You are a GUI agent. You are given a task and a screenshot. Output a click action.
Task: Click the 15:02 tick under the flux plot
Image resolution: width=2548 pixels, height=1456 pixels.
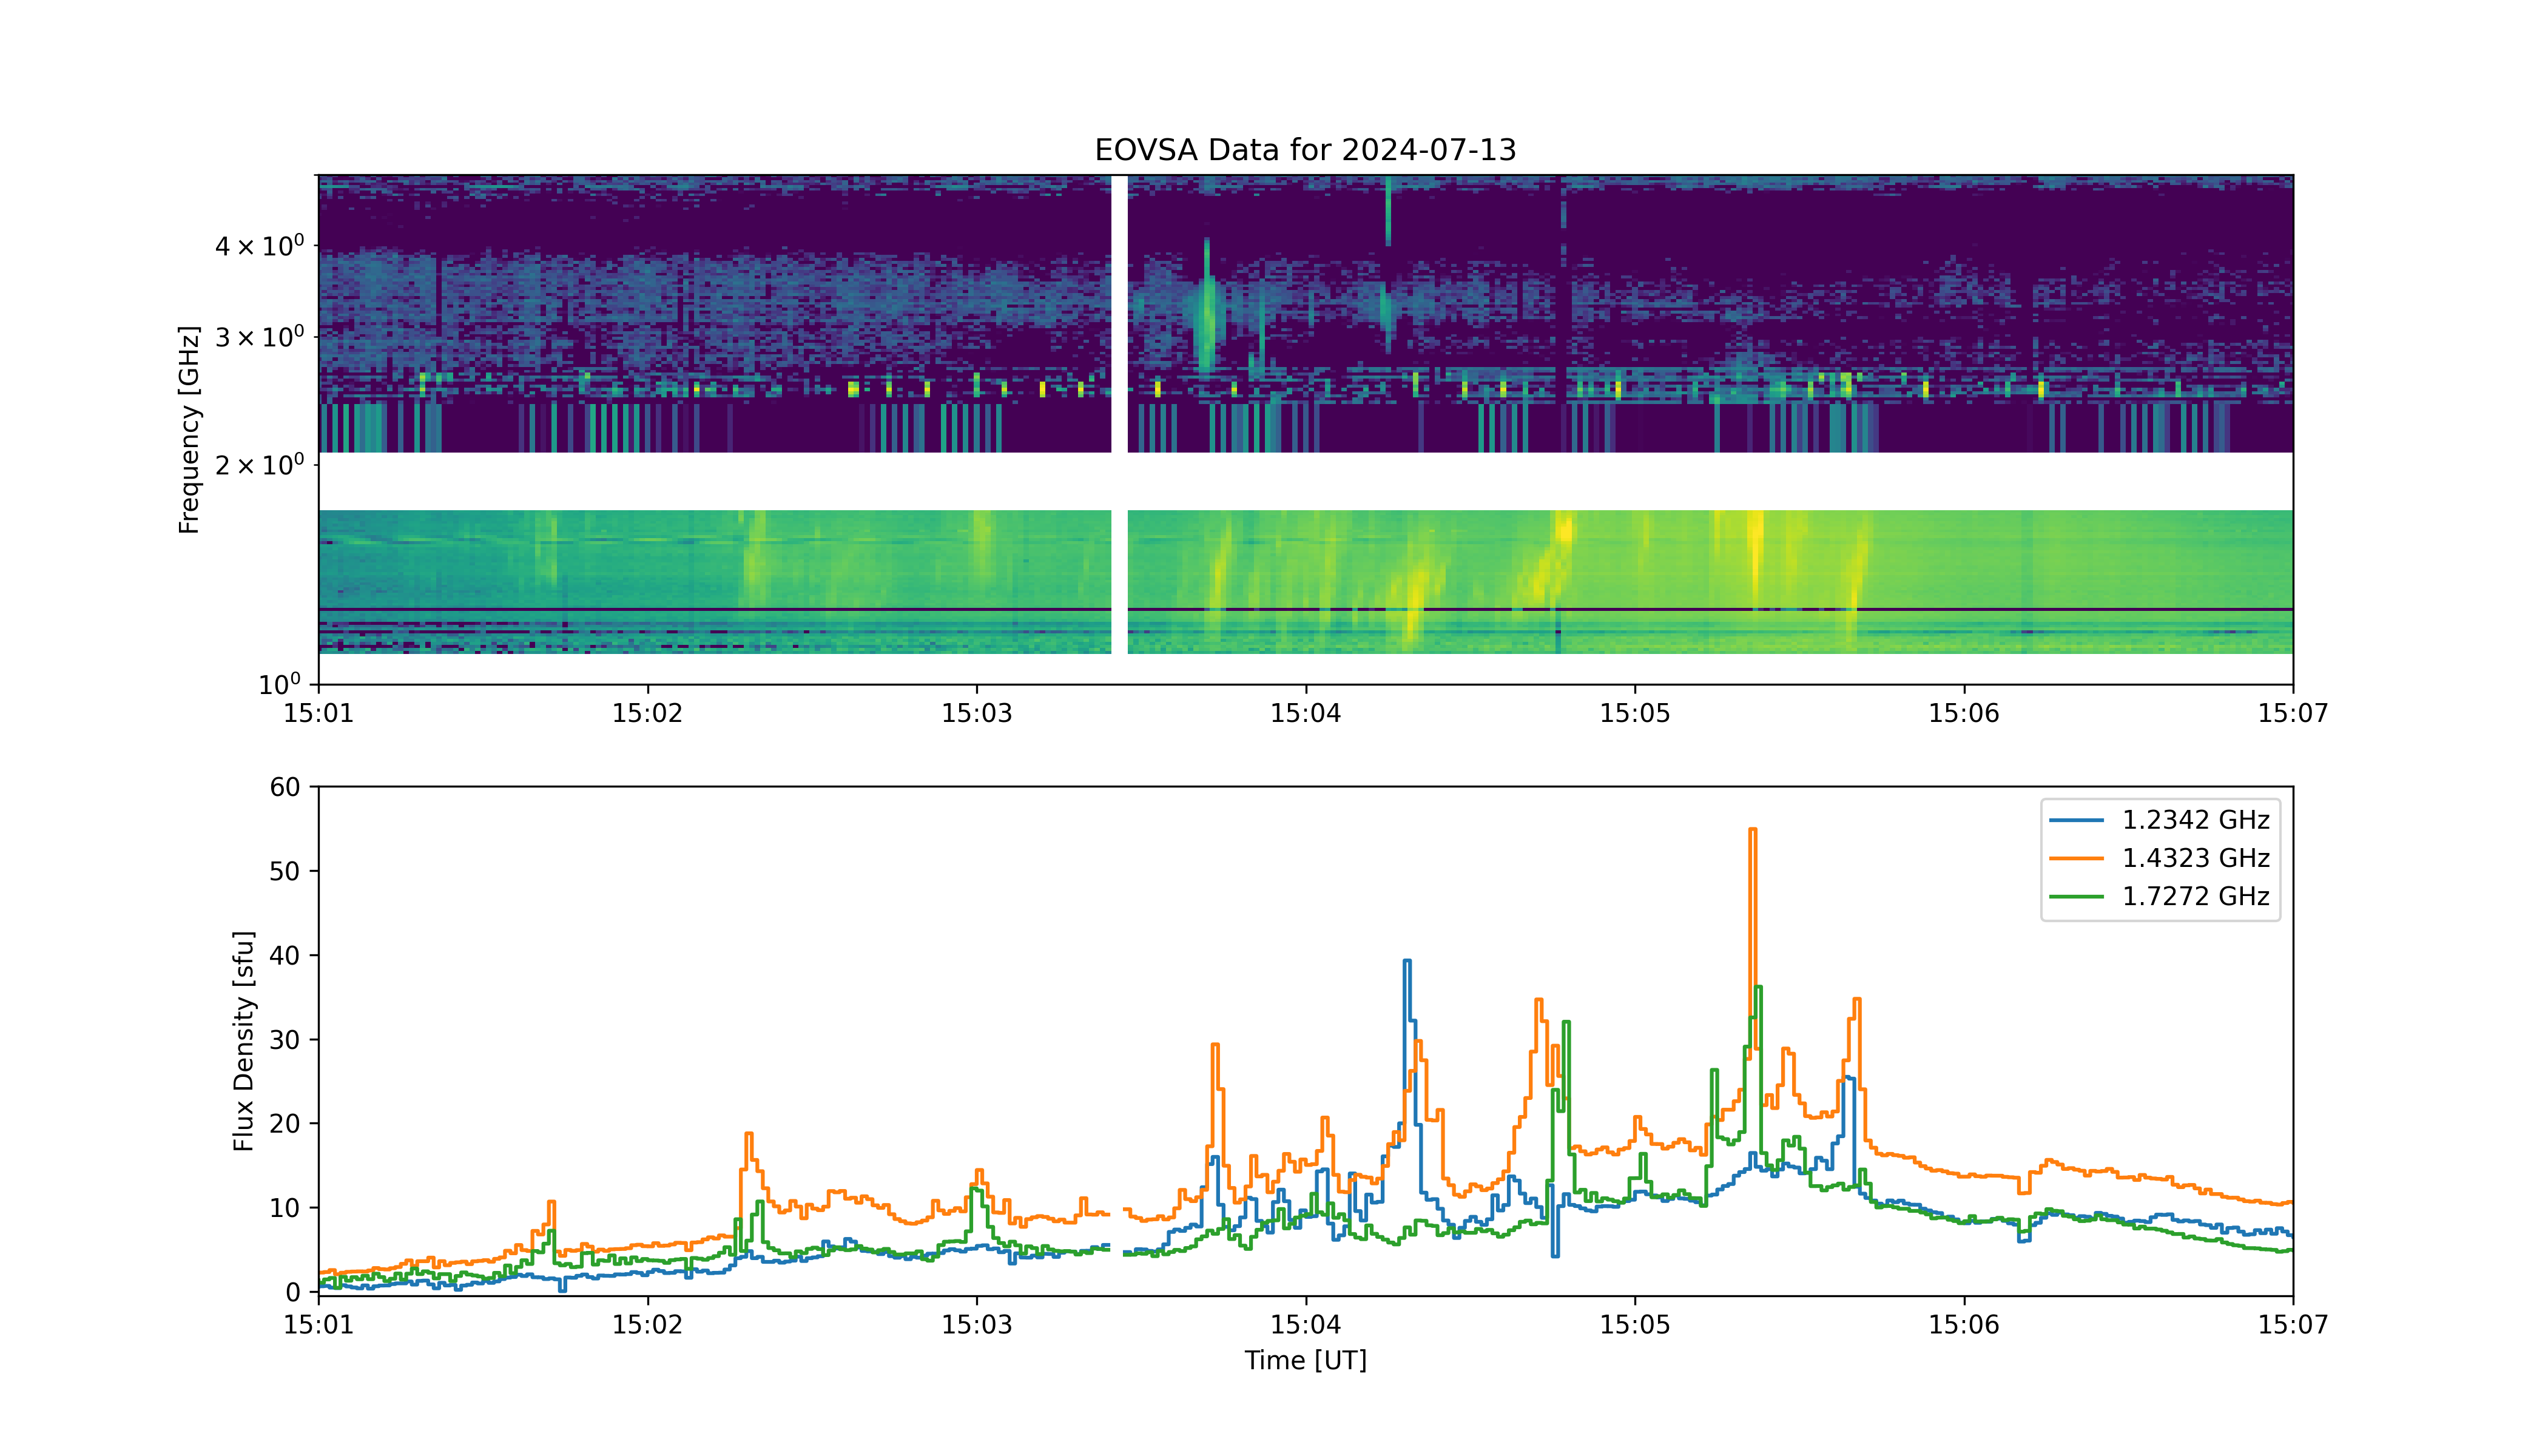coord(647,1326)
